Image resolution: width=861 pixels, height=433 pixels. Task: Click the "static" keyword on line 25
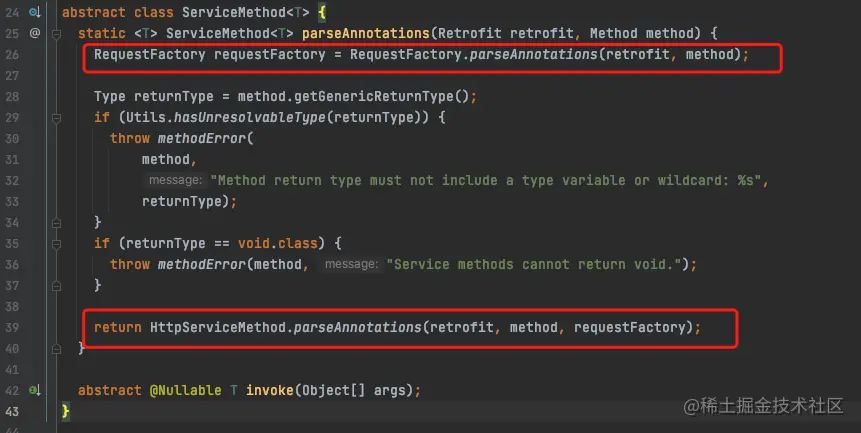point(102,33)
